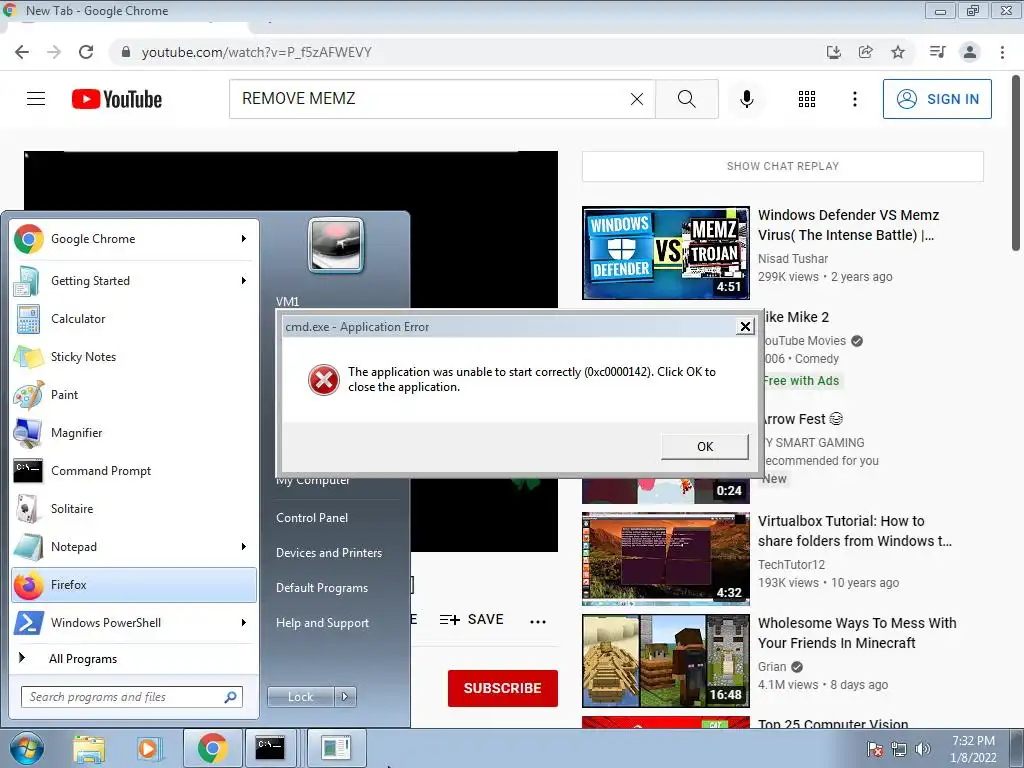Open Chrome's three-dot menu

[x=1002, y=52]
